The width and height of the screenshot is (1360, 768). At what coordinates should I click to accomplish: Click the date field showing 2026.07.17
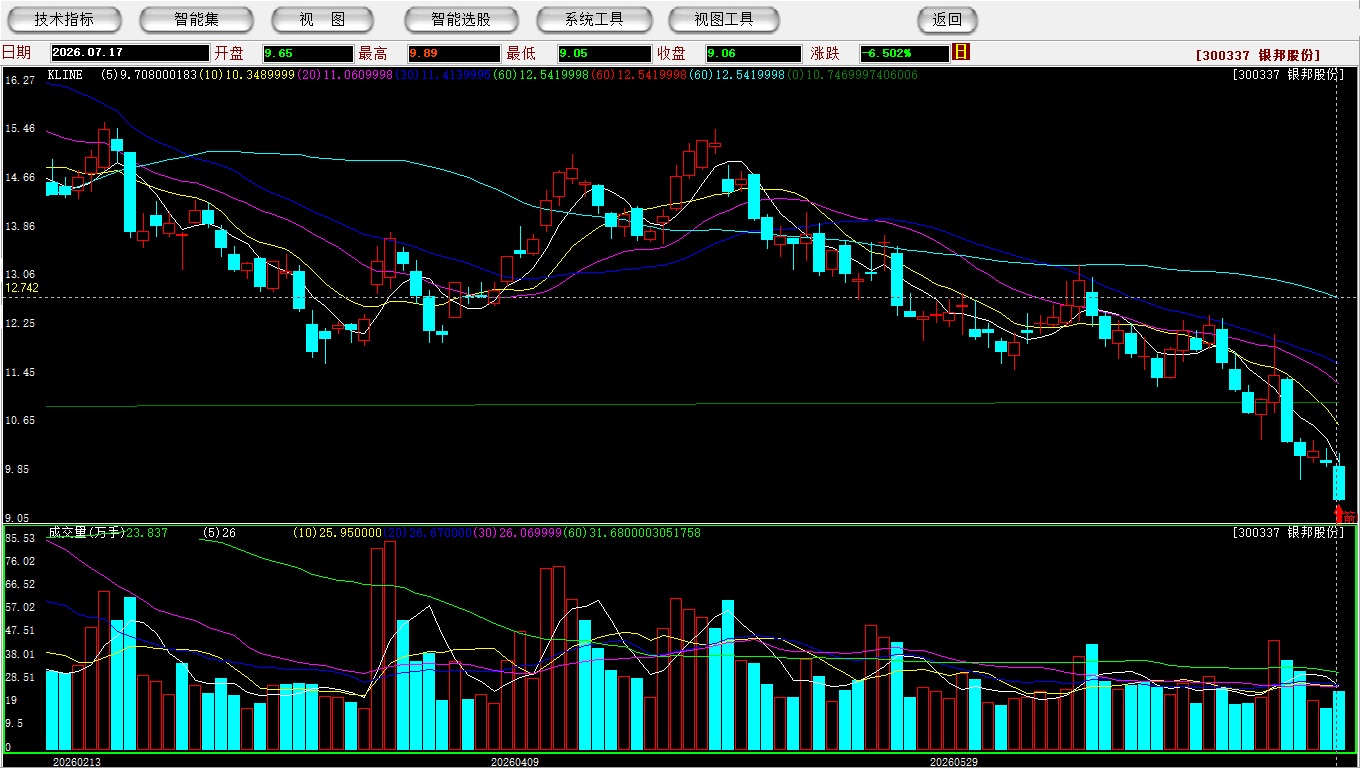[129, 53]
